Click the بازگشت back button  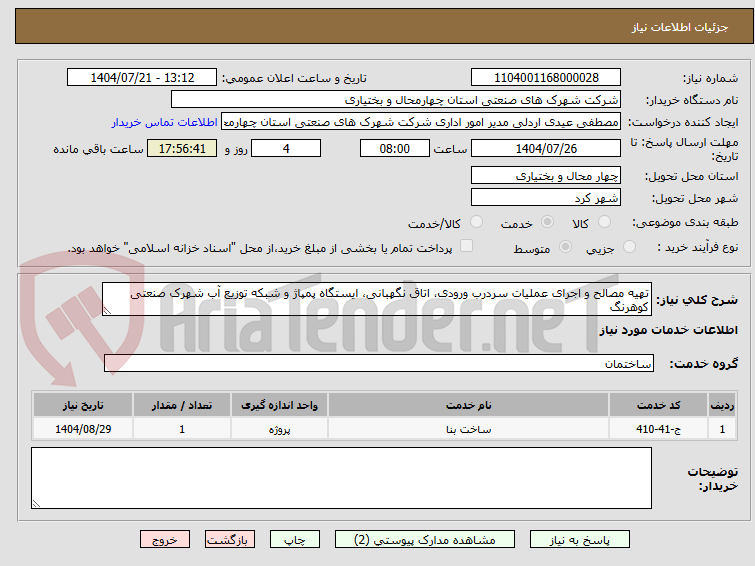(x=230, y=540)
